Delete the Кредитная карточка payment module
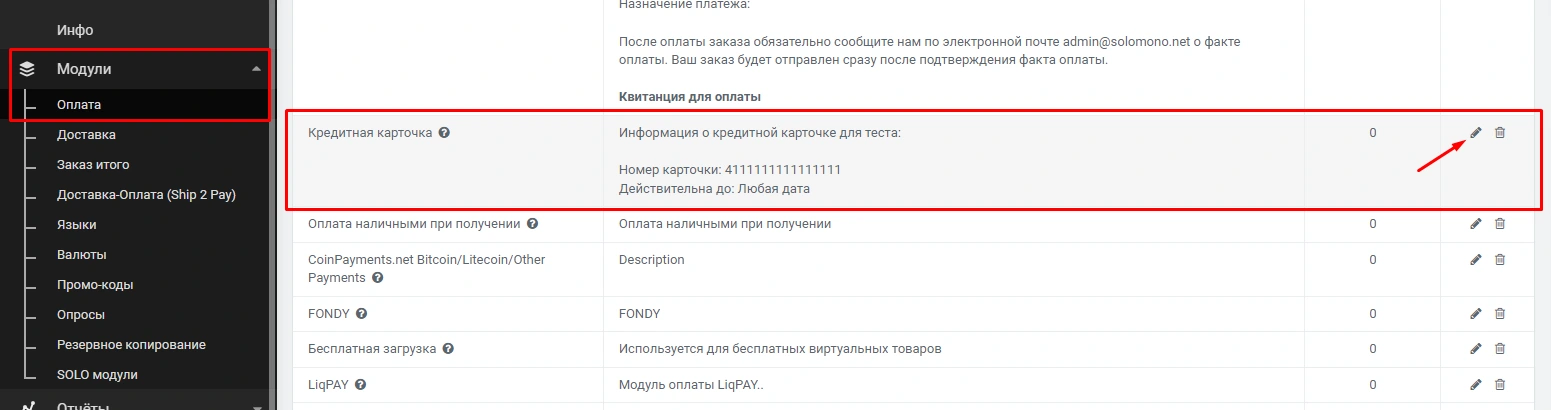The width and height of the screenshot is (1551, 410). click(x=1500, y=133)
